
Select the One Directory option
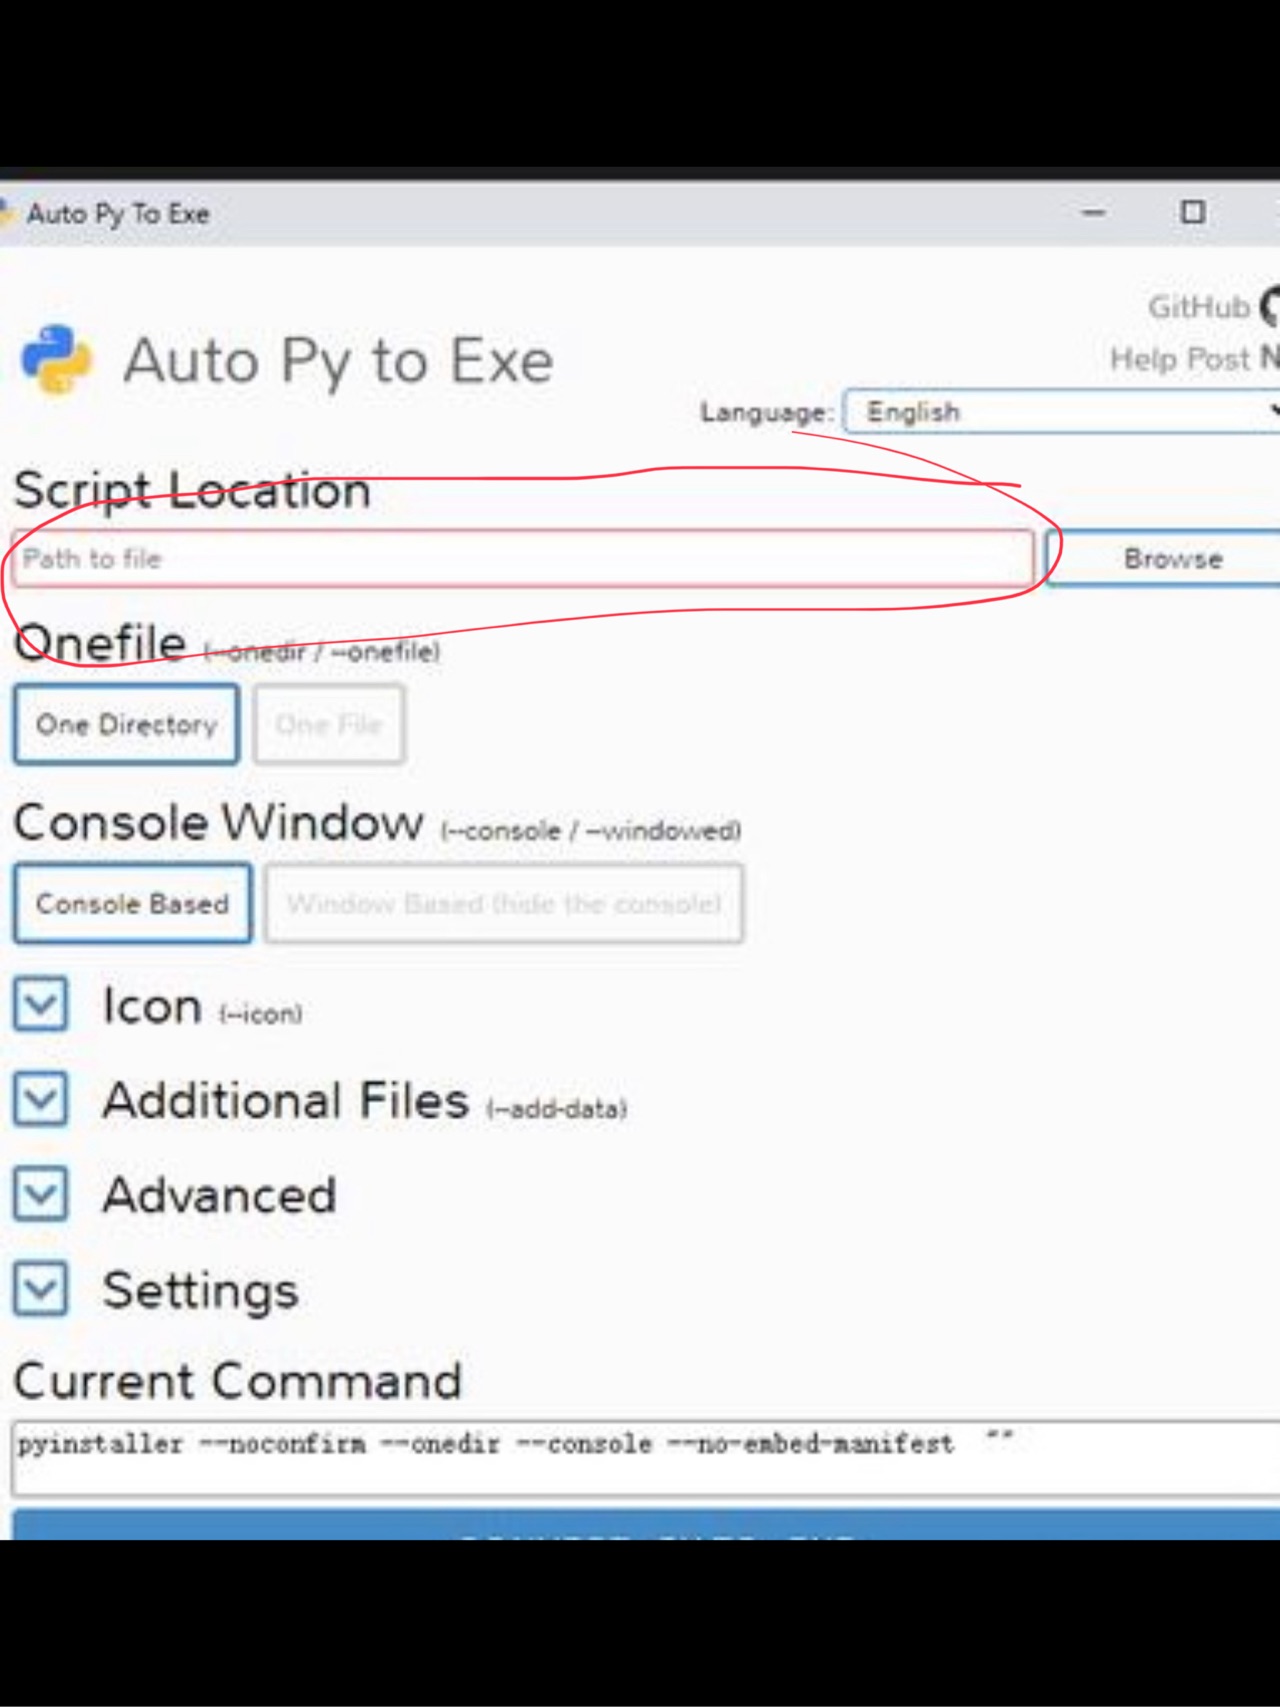[126, 724]
